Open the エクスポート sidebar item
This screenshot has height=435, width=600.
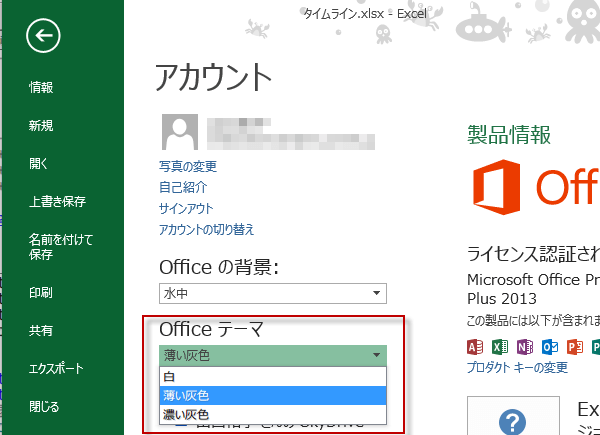(57, 368)
